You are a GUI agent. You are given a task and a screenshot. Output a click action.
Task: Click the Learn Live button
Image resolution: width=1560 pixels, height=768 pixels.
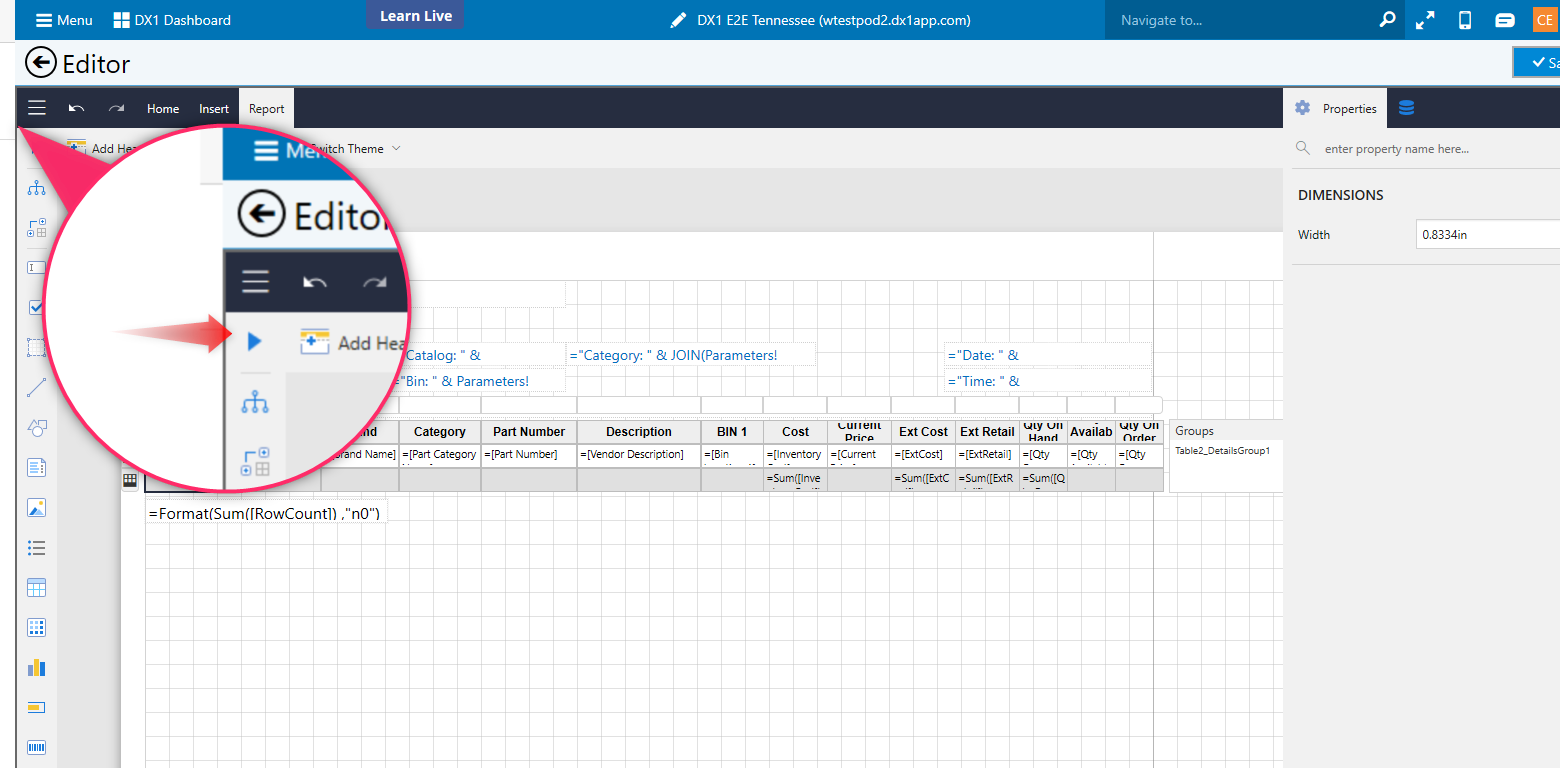pos(415,16)
